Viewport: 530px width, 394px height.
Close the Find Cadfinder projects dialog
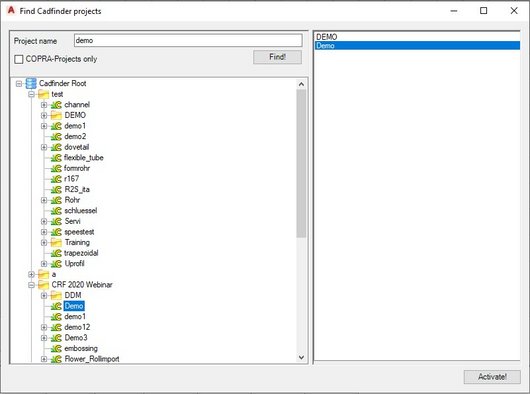(x=514, y=11)
